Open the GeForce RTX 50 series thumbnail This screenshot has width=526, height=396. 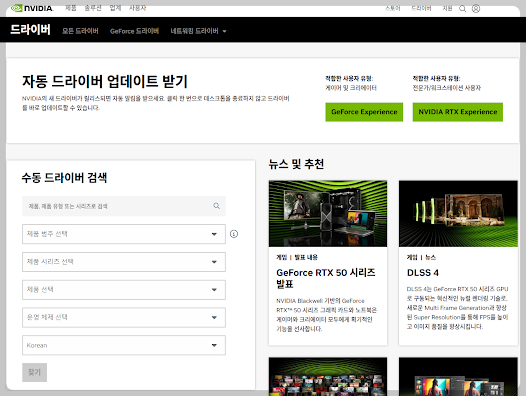(328, 213)
